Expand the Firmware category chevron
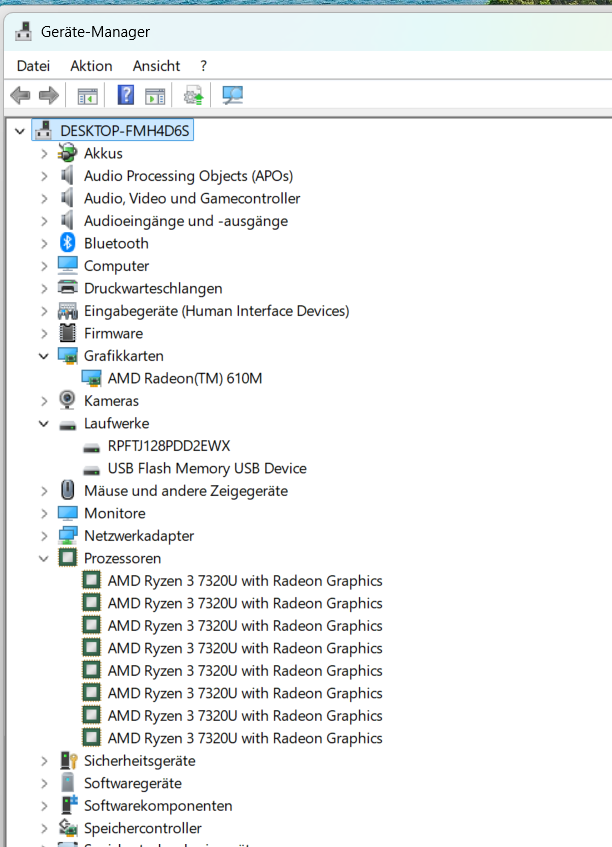Image resolution: width=612 pixels, height=847 pixels. click(x=44, y=333)
